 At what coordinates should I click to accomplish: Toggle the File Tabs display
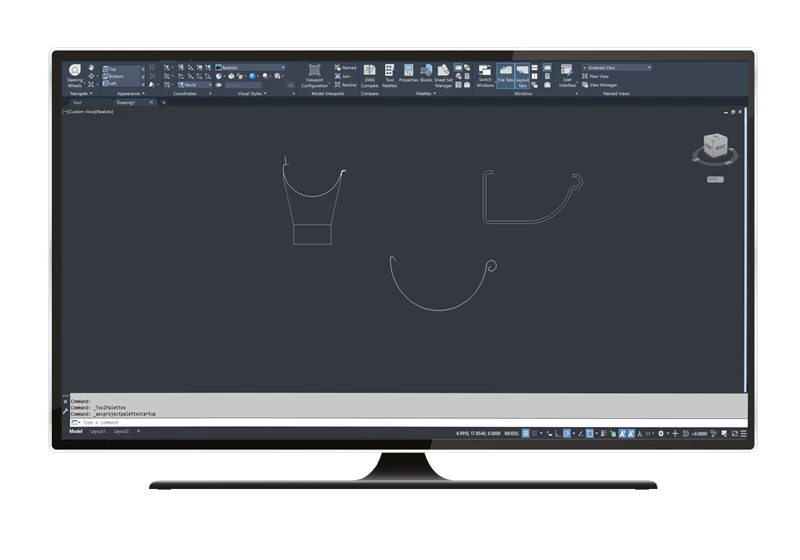[x=505, y=73]
